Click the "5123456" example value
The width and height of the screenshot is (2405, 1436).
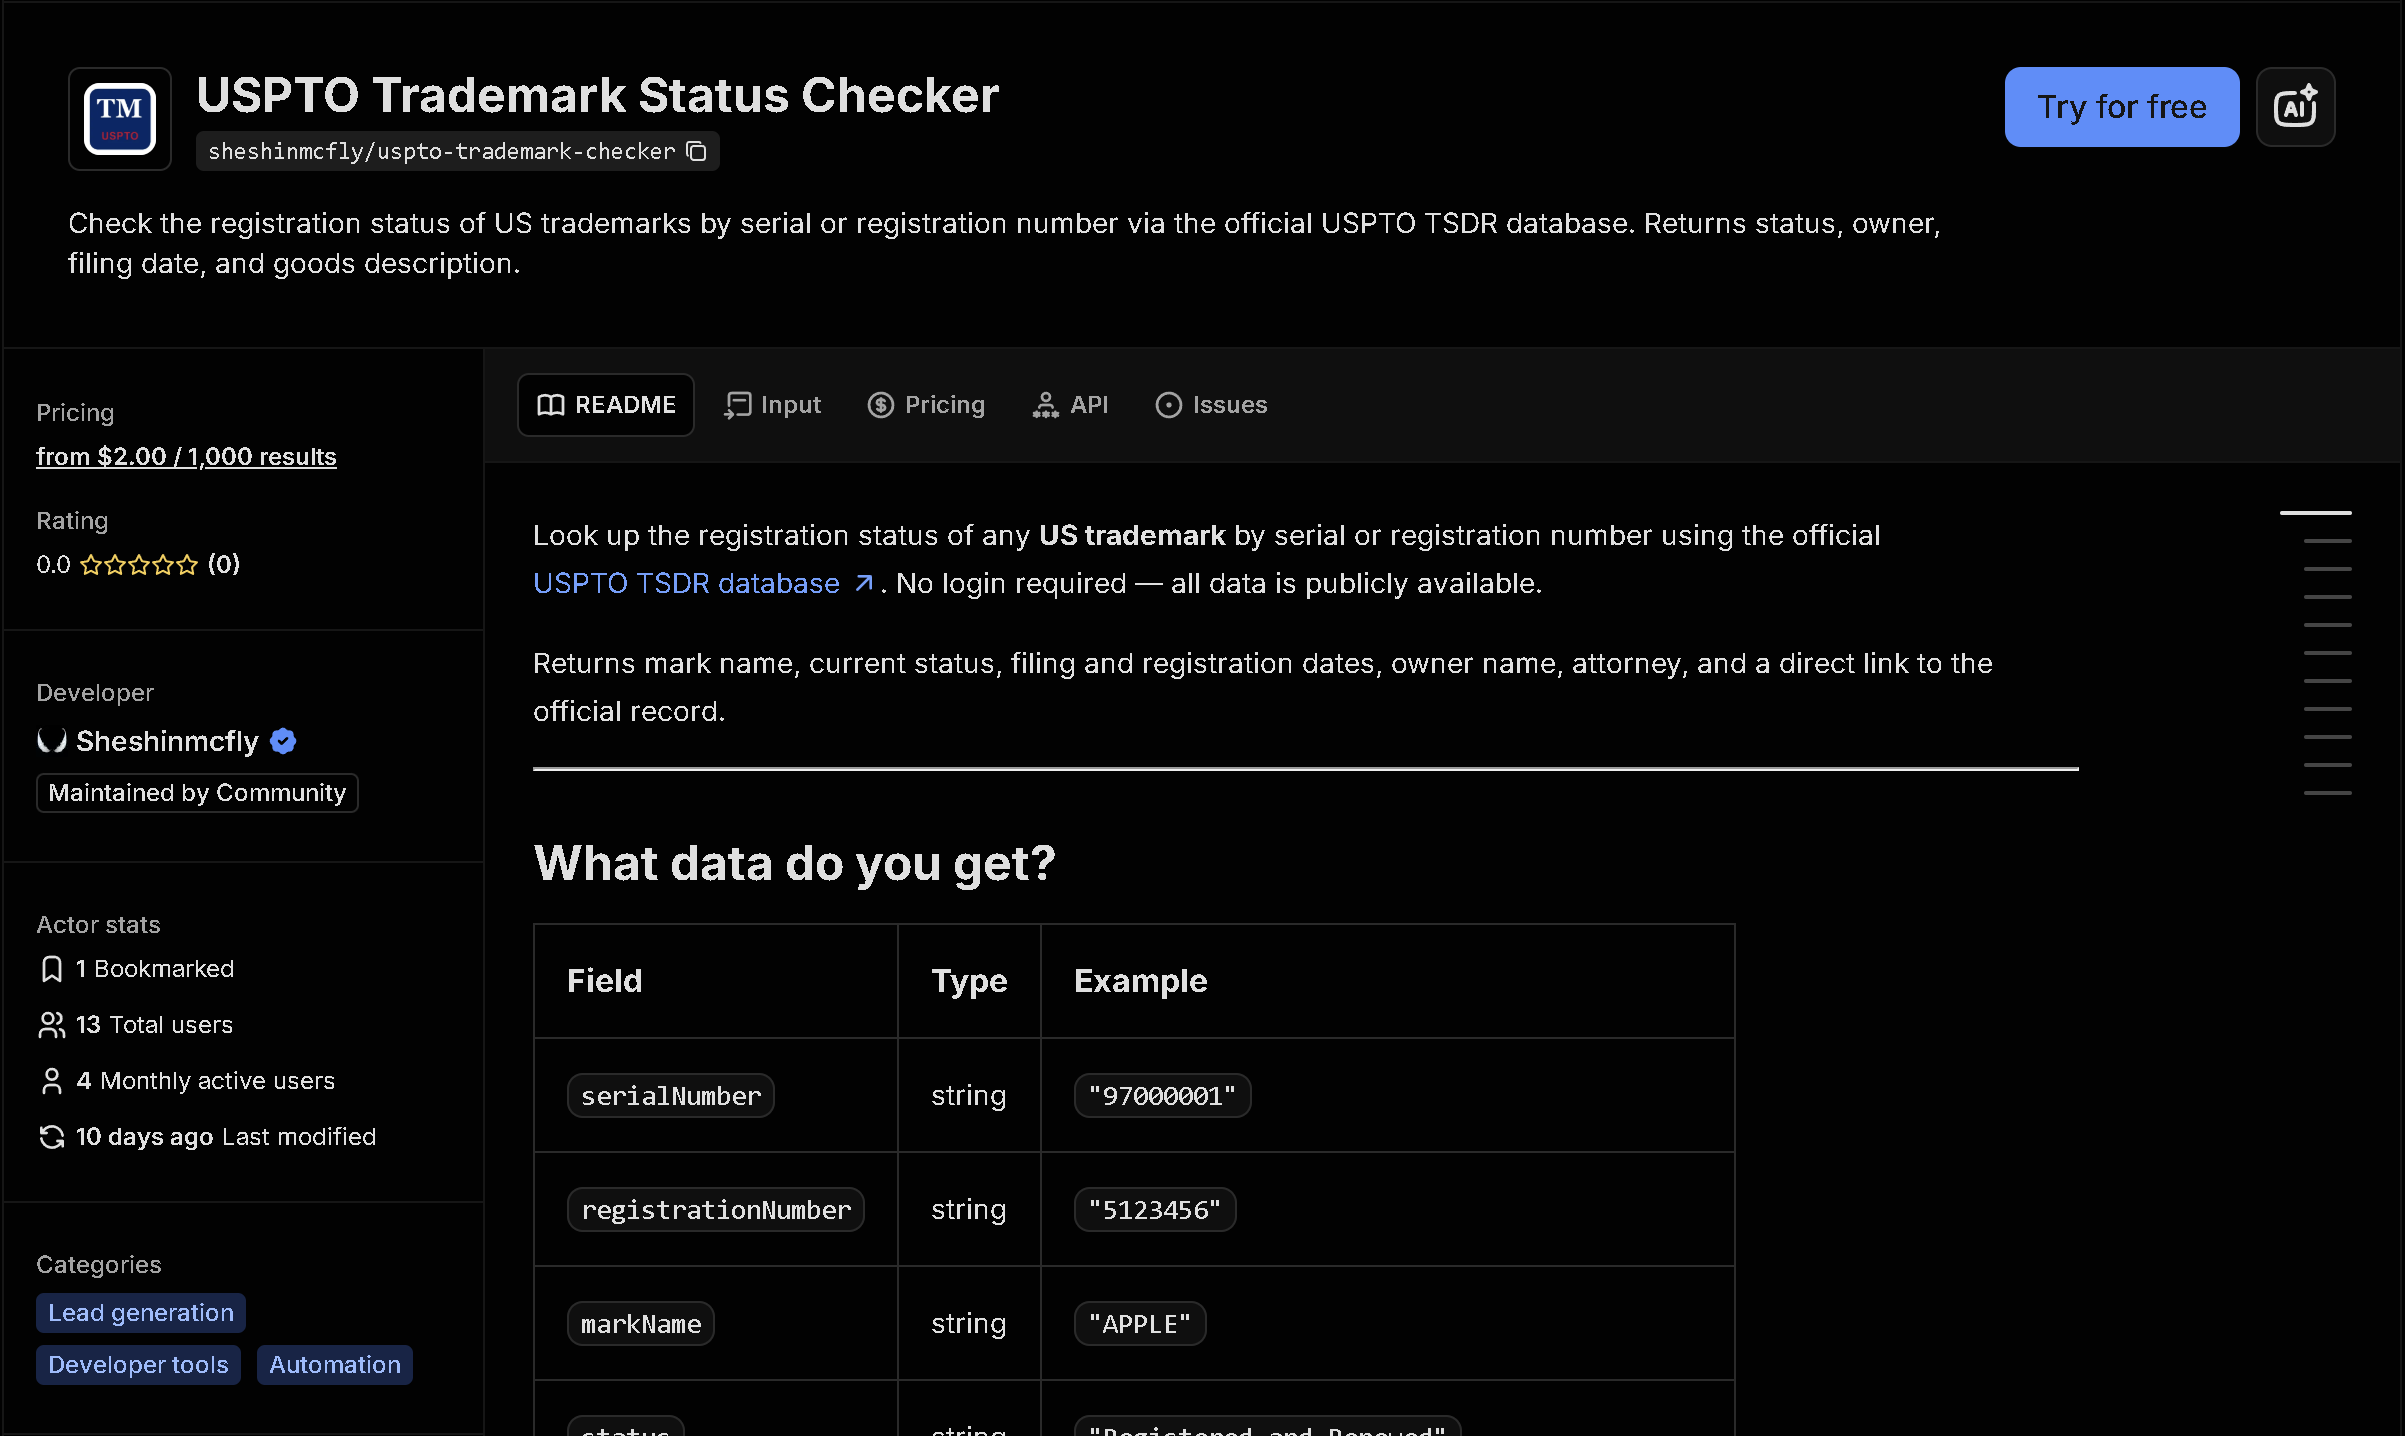coord(1155,1210)
